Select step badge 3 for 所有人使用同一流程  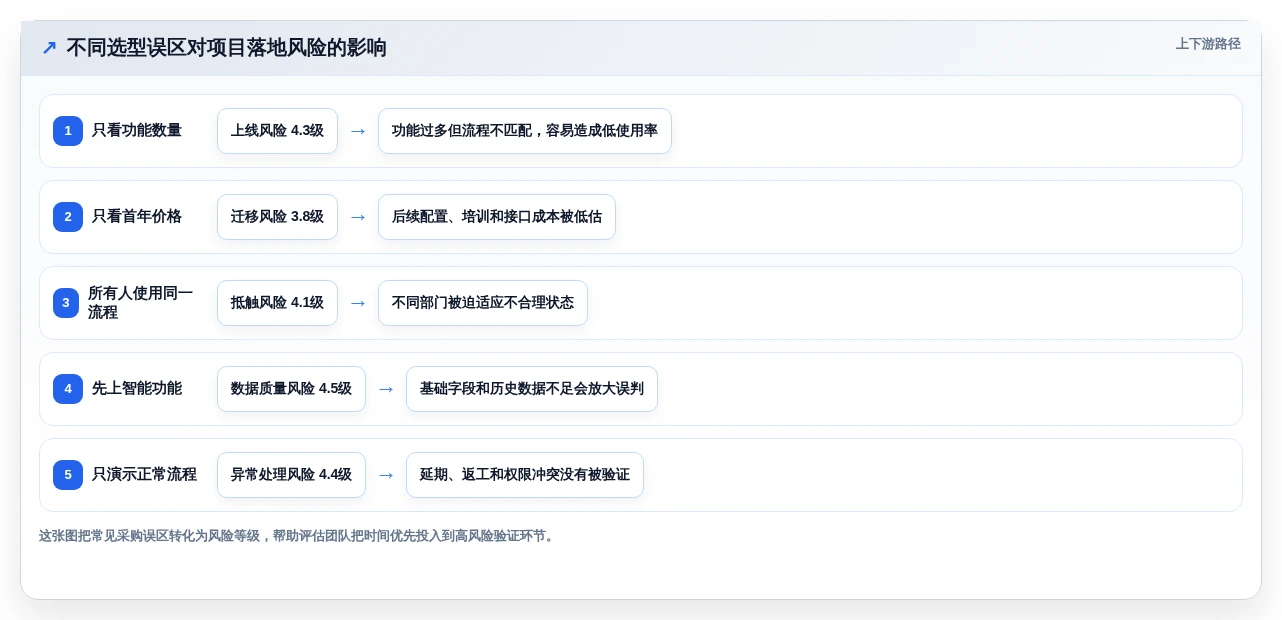(66, 303)
